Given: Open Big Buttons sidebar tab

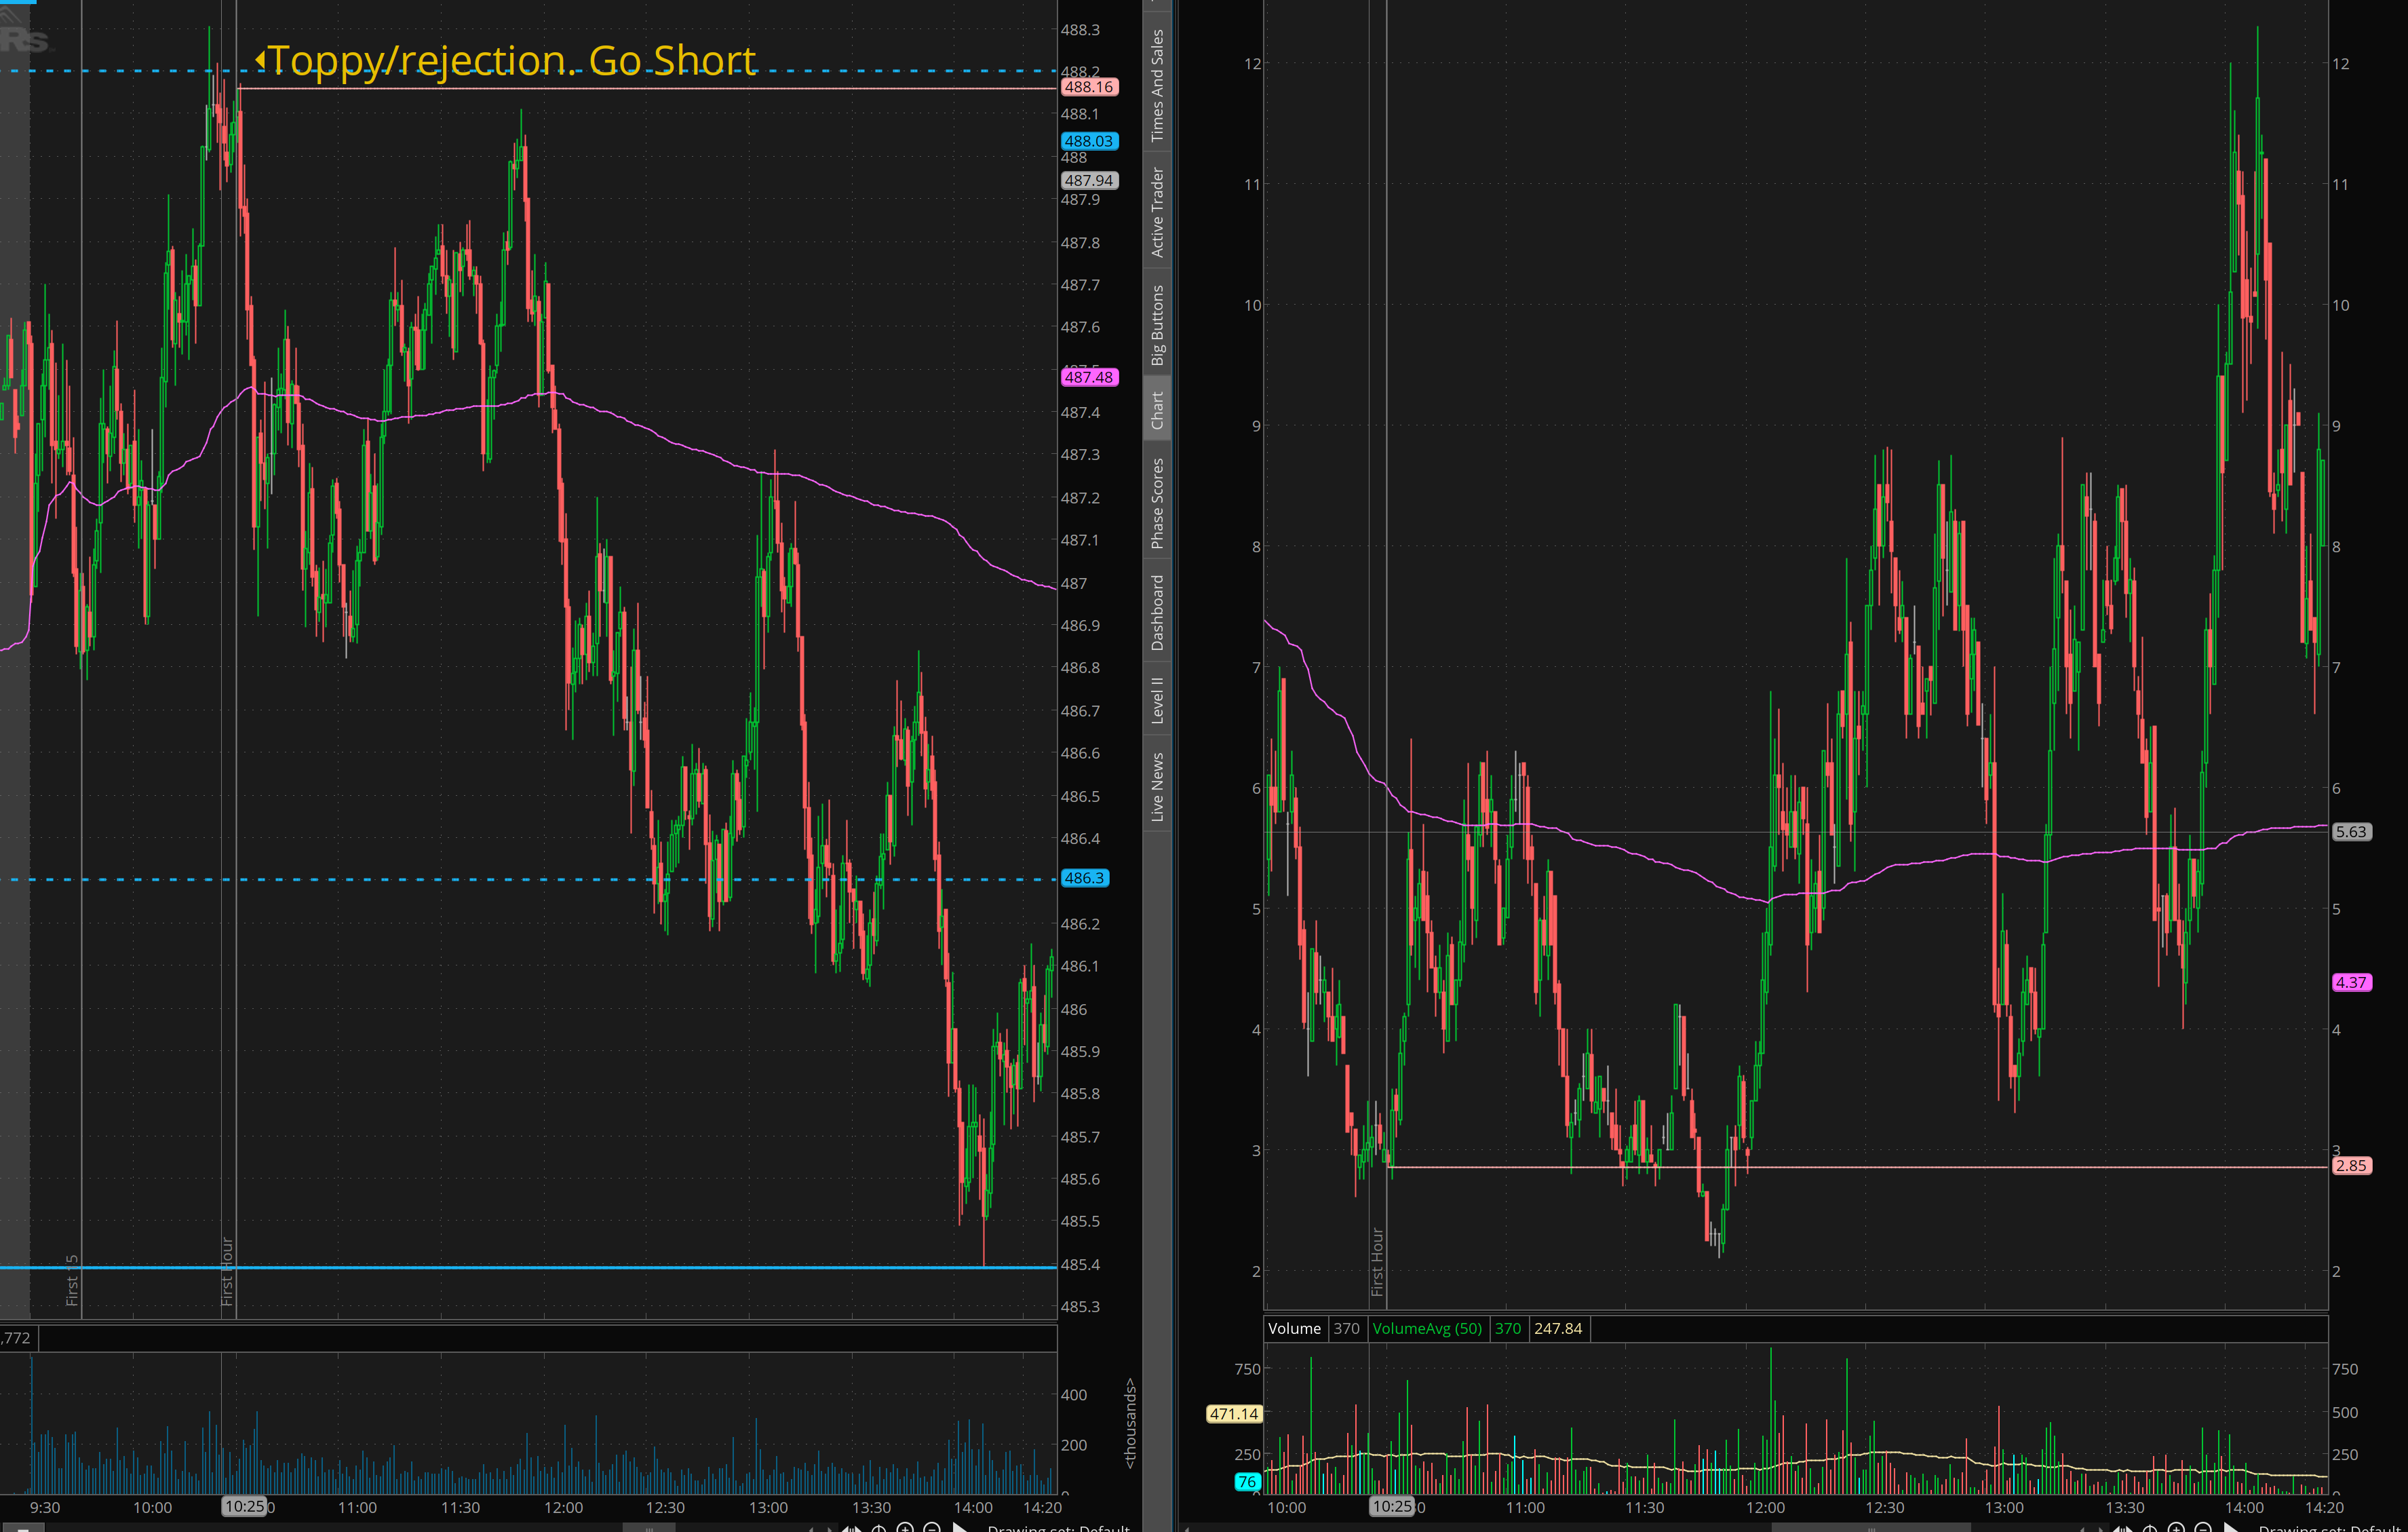Looking at the screenshot, I should tap(1157, 325).
